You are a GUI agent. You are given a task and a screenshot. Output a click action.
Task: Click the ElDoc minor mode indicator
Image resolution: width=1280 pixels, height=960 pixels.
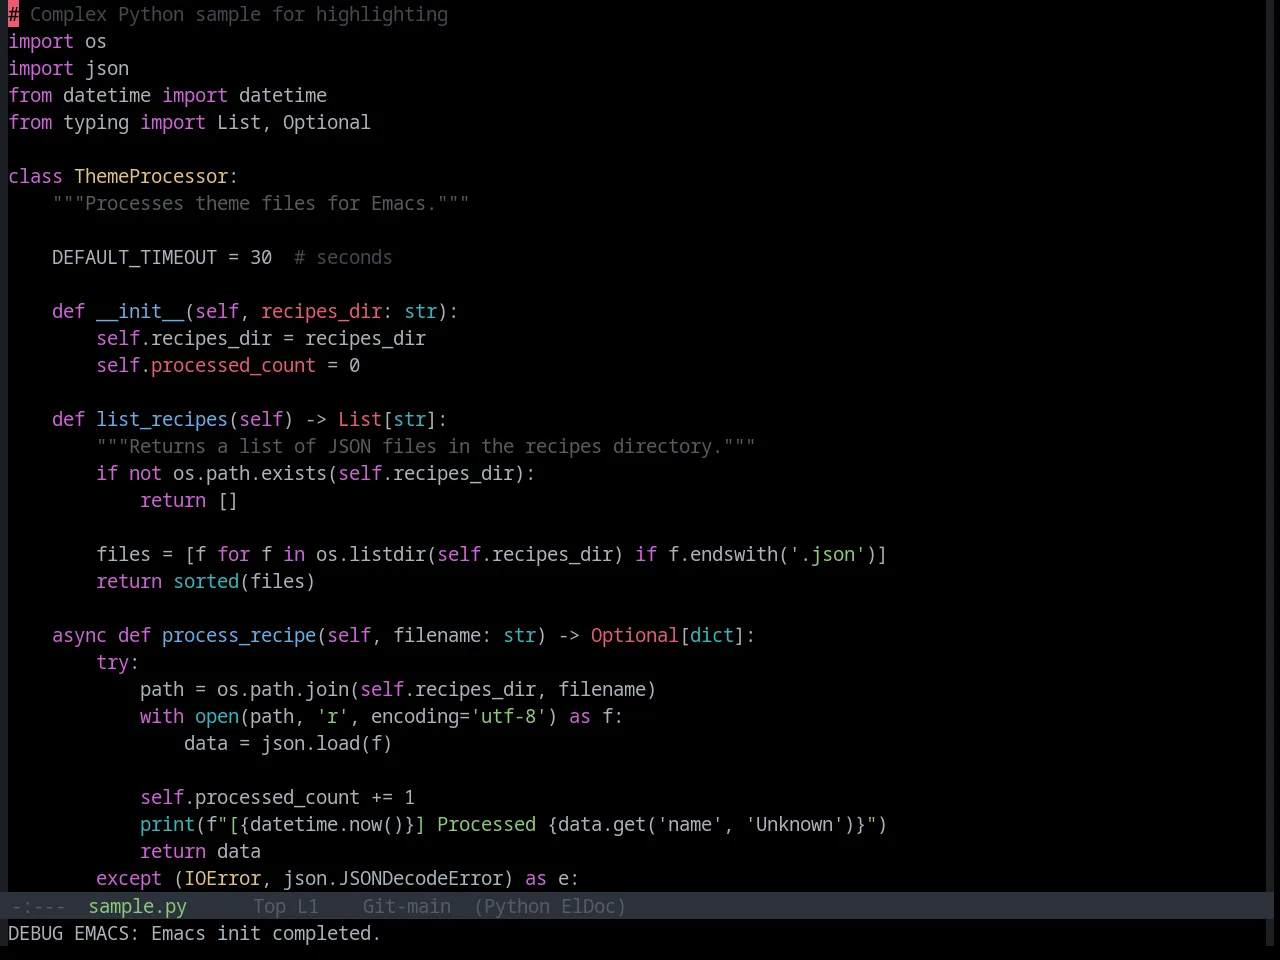point(589,906)
